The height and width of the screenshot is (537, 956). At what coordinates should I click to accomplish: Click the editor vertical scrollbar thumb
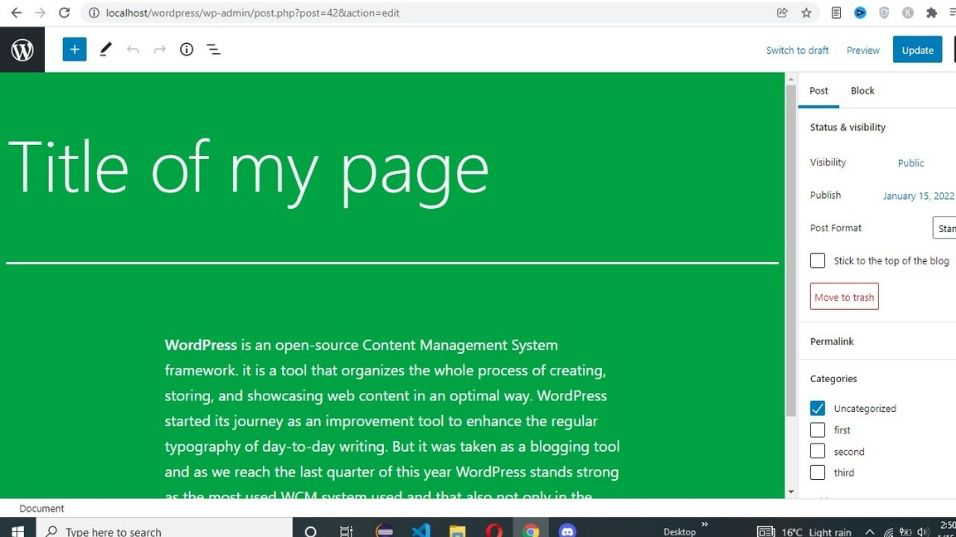coord(791,250)
